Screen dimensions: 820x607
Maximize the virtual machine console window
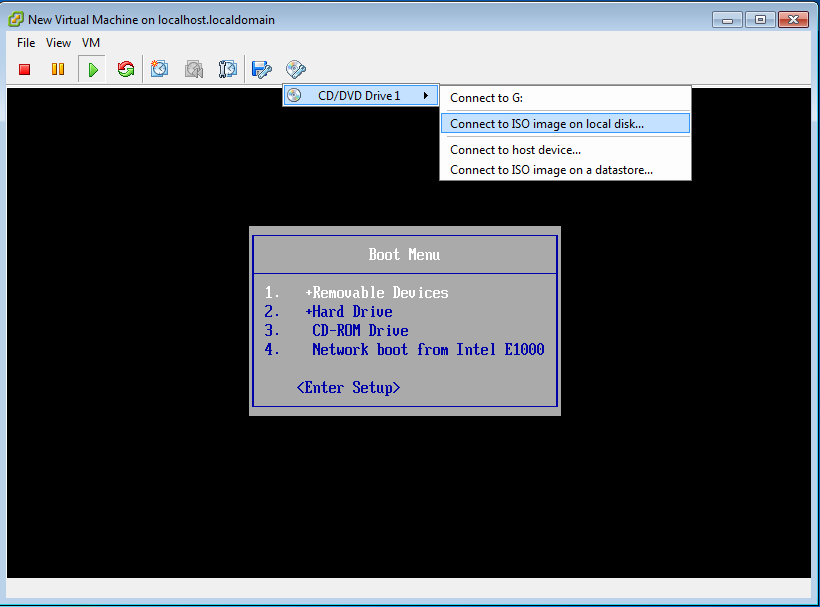point(760,20)
